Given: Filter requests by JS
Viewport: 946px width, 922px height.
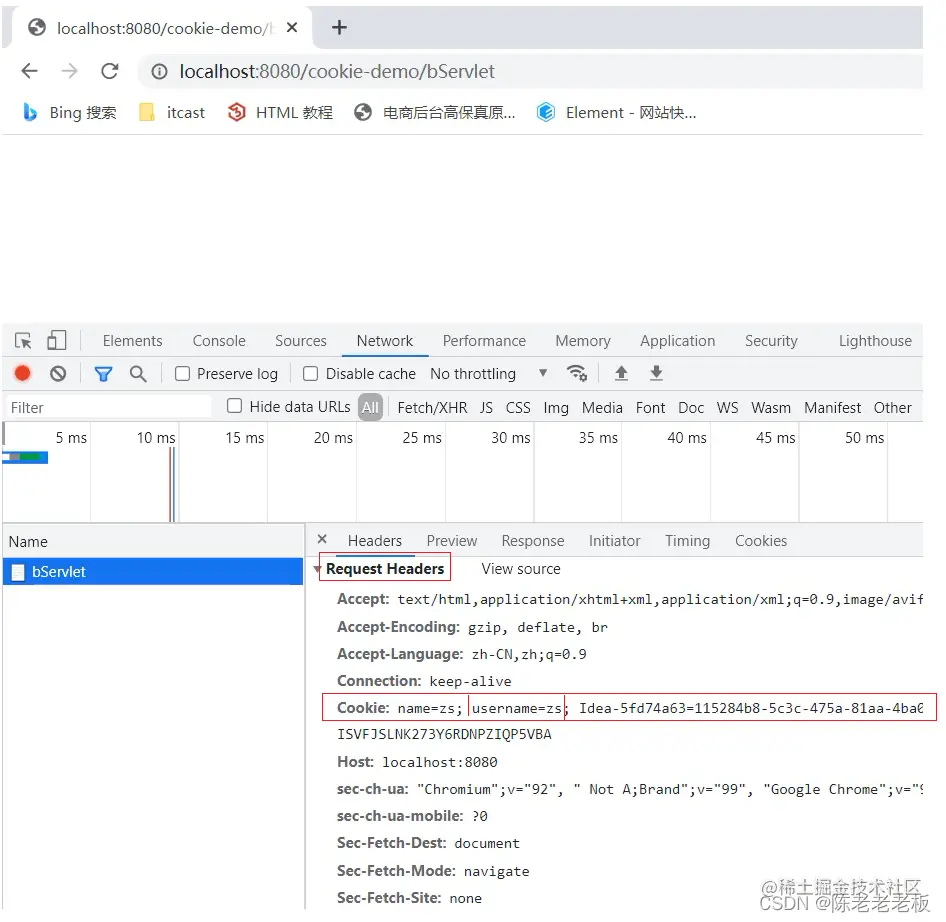Looking at the screenshot, I should pos(486,408).
